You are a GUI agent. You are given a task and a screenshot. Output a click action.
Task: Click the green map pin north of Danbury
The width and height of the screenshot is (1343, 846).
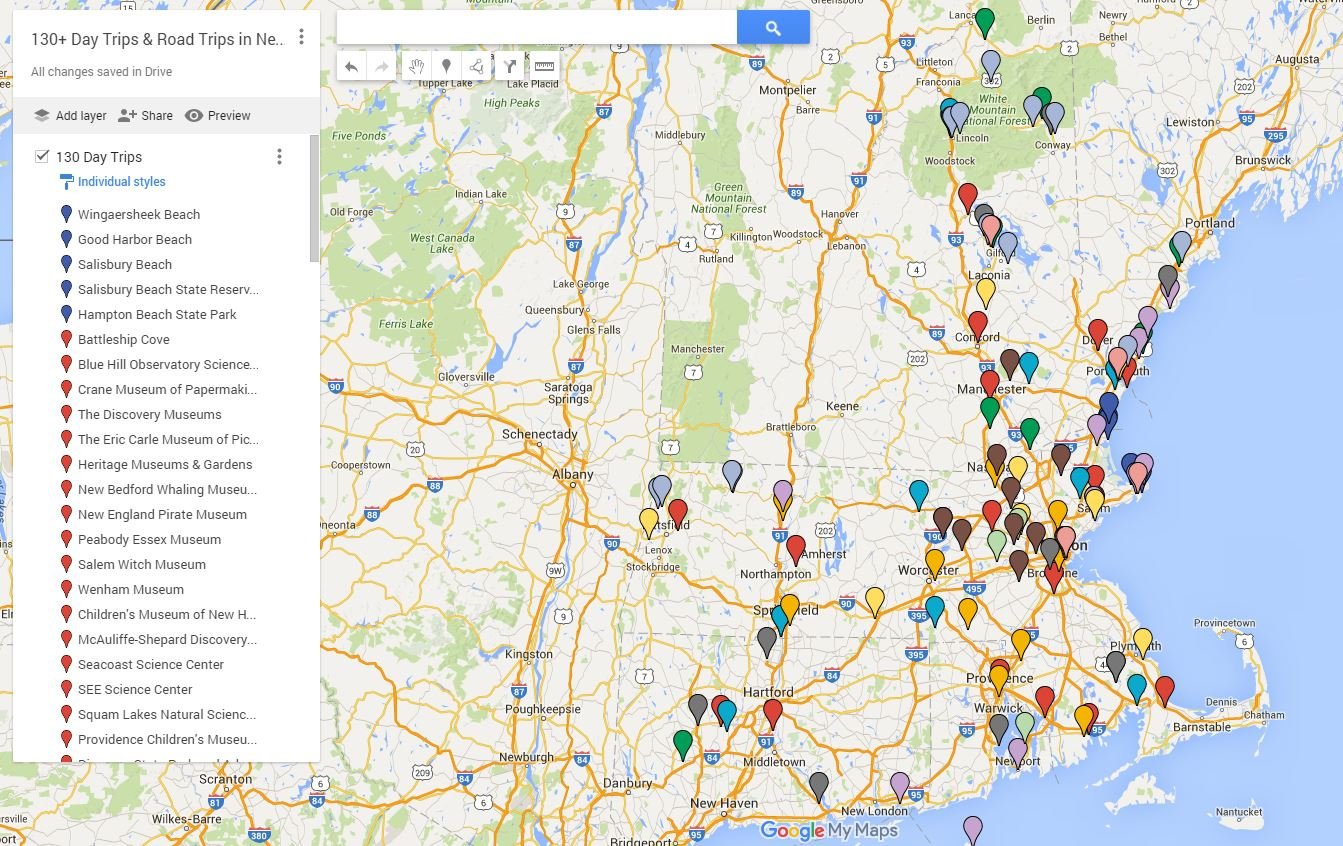click(x=683, y=744)
